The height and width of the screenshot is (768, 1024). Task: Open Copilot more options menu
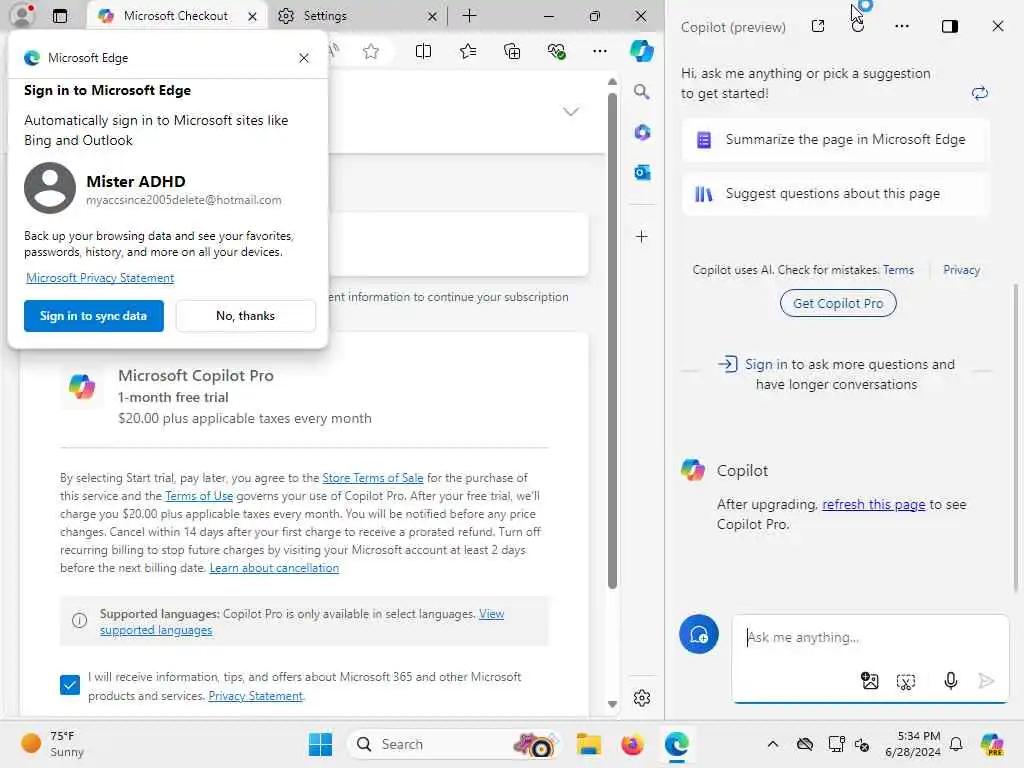click(902, 26)
